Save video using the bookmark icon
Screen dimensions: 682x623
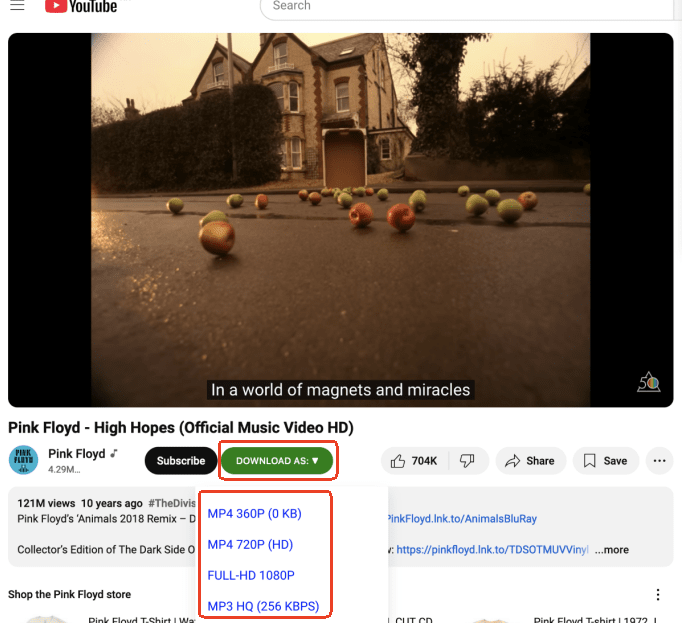click(605, 461)
